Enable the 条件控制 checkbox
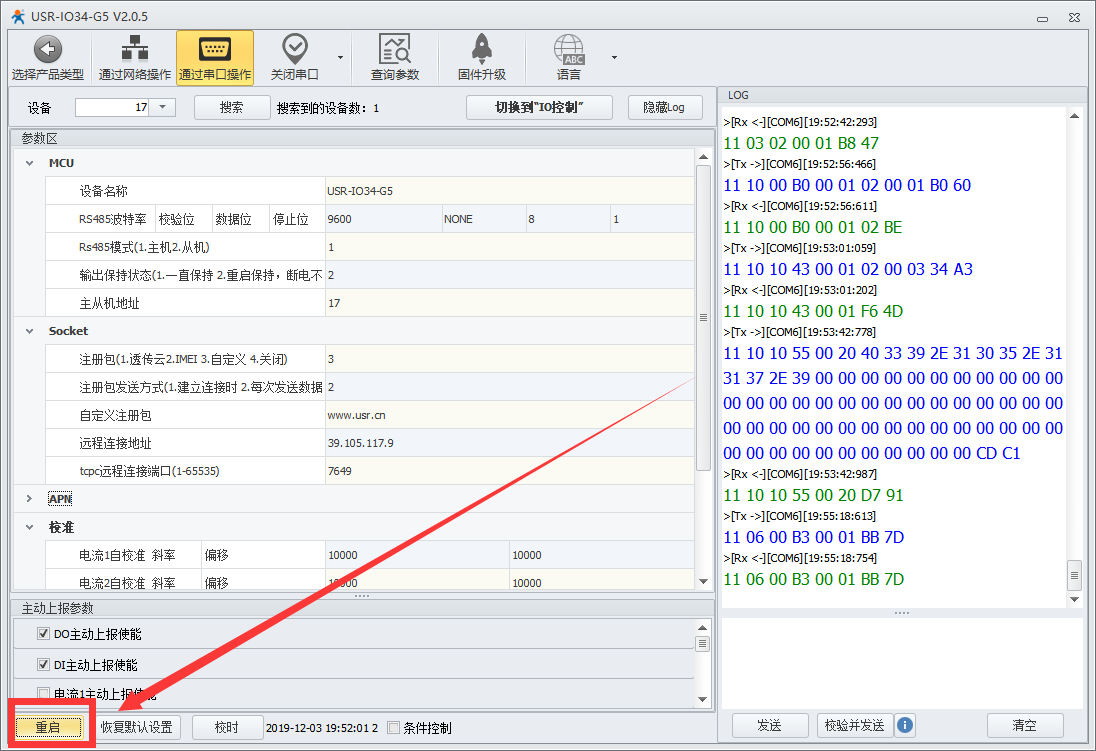Image resolution: width=1096 pixels, height=751 pixels. [x=394, y=728]
